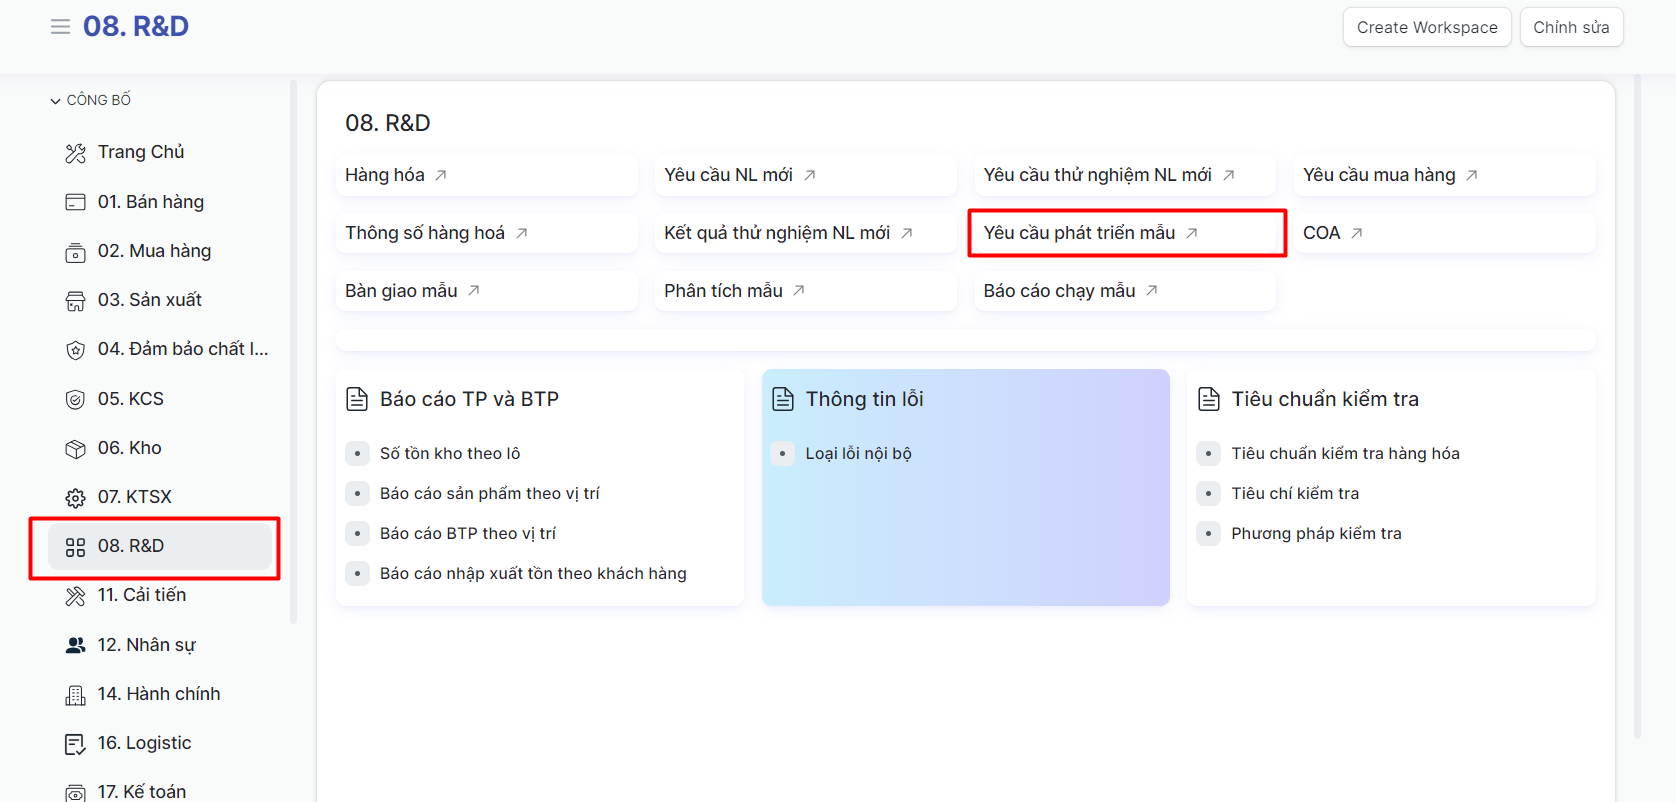Select the 07. KTSX gear icon

point(75,498)
